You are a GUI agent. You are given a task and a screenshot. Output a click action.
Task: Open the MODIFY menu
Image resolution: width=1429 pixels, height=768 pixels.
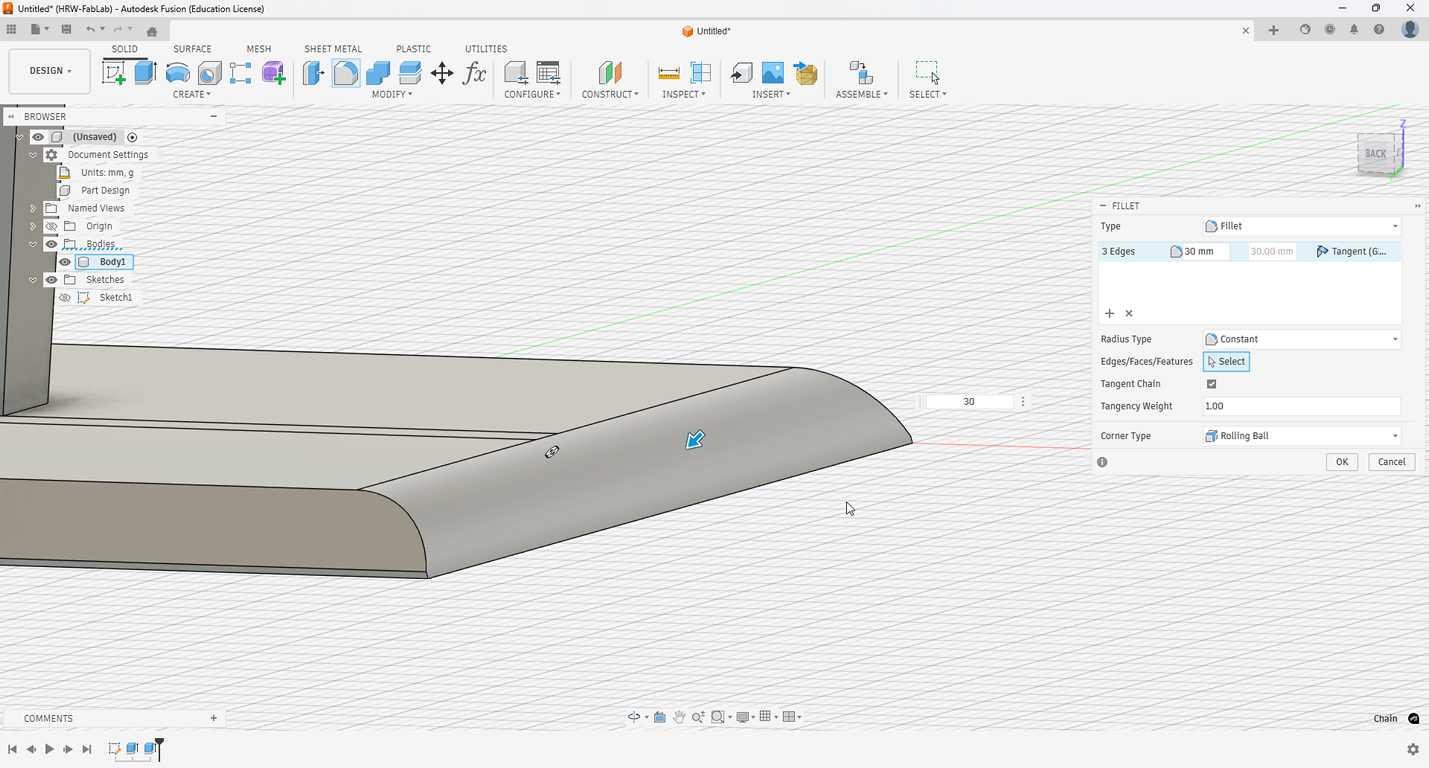(x=392, y=94)
